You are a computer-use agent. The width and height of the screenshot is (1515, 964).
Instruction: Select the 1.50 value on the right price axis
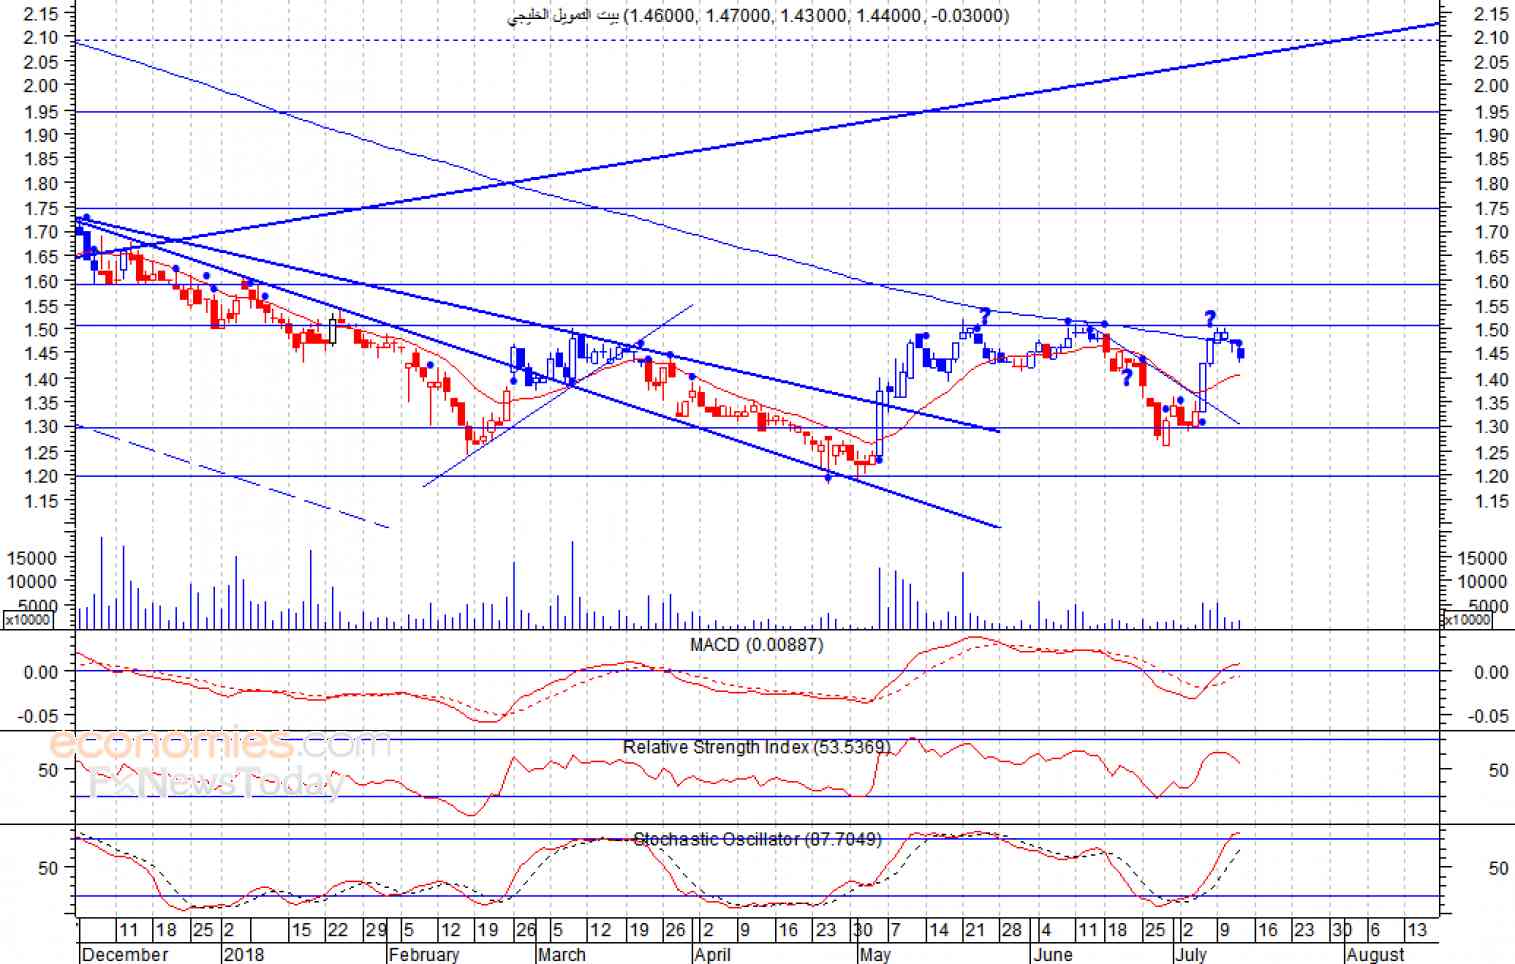click(x=1491, y=331)
